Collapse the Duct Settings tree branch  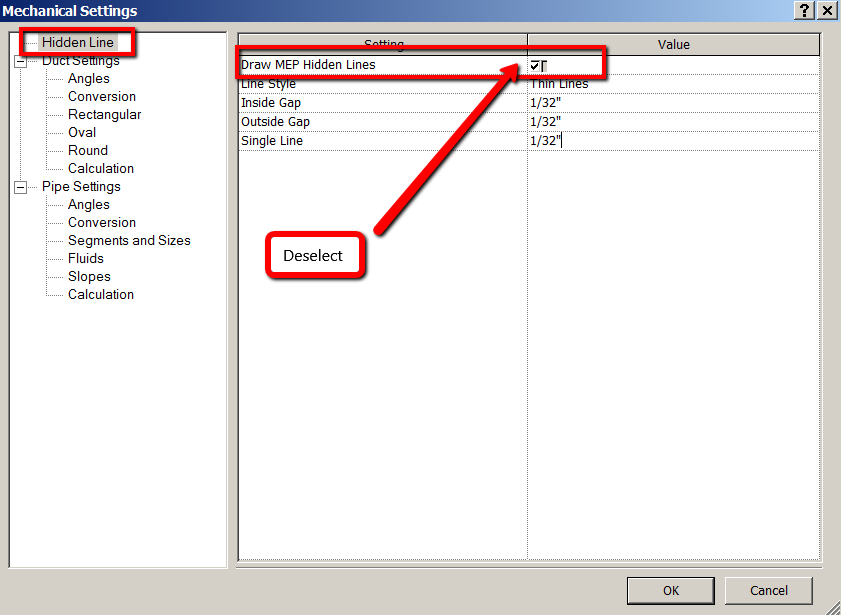(22, 60)
